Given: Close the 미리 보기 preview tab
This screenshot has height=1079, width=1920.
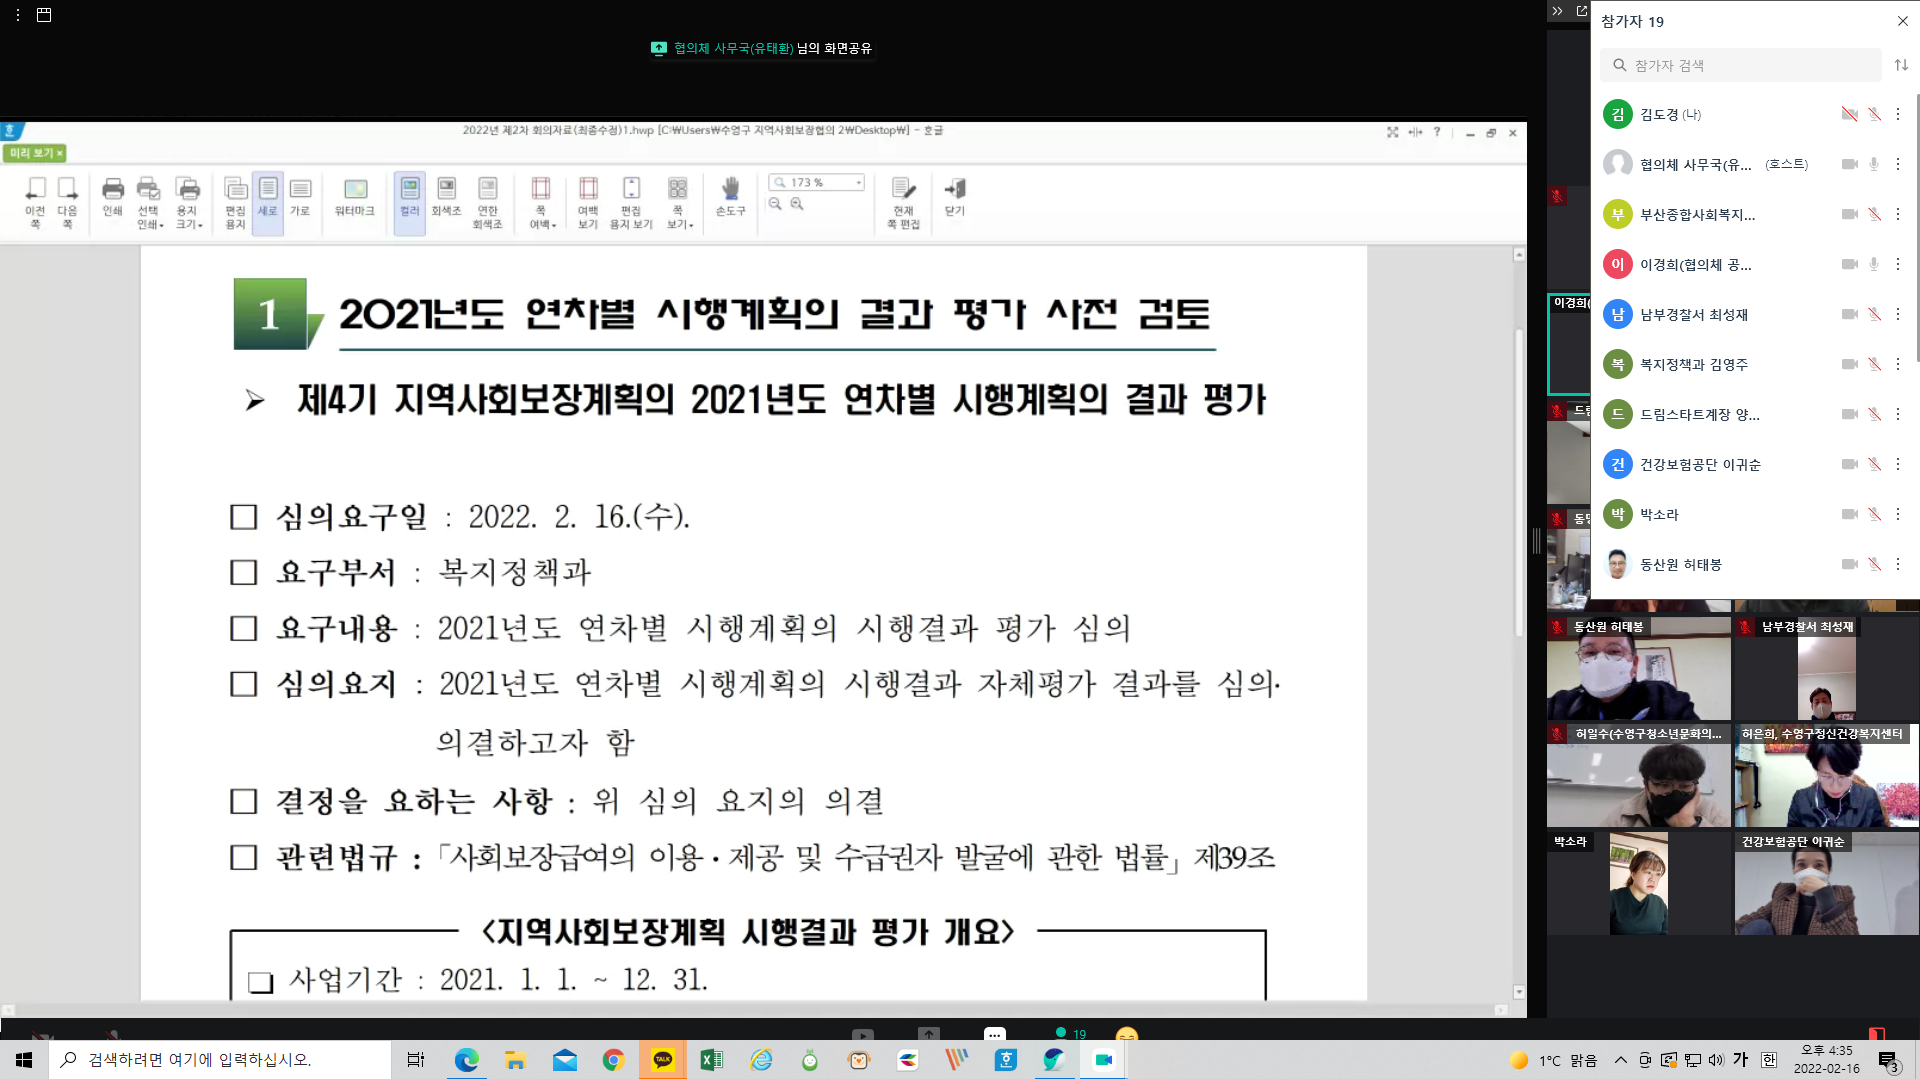Looking at the screenshot, I should point(60,153).
